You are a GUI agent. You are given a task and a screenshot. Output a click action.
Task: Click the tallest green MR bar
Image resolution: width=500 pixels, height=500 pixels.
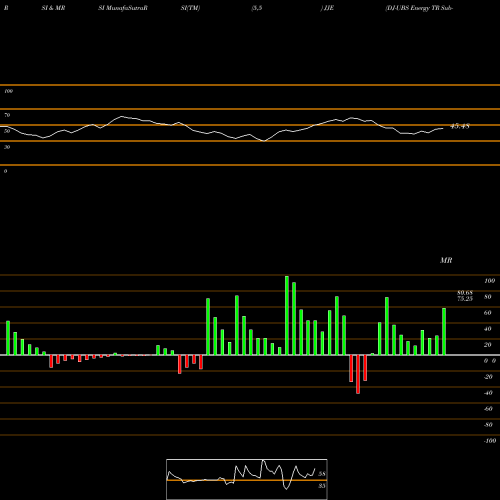point(287,315)
